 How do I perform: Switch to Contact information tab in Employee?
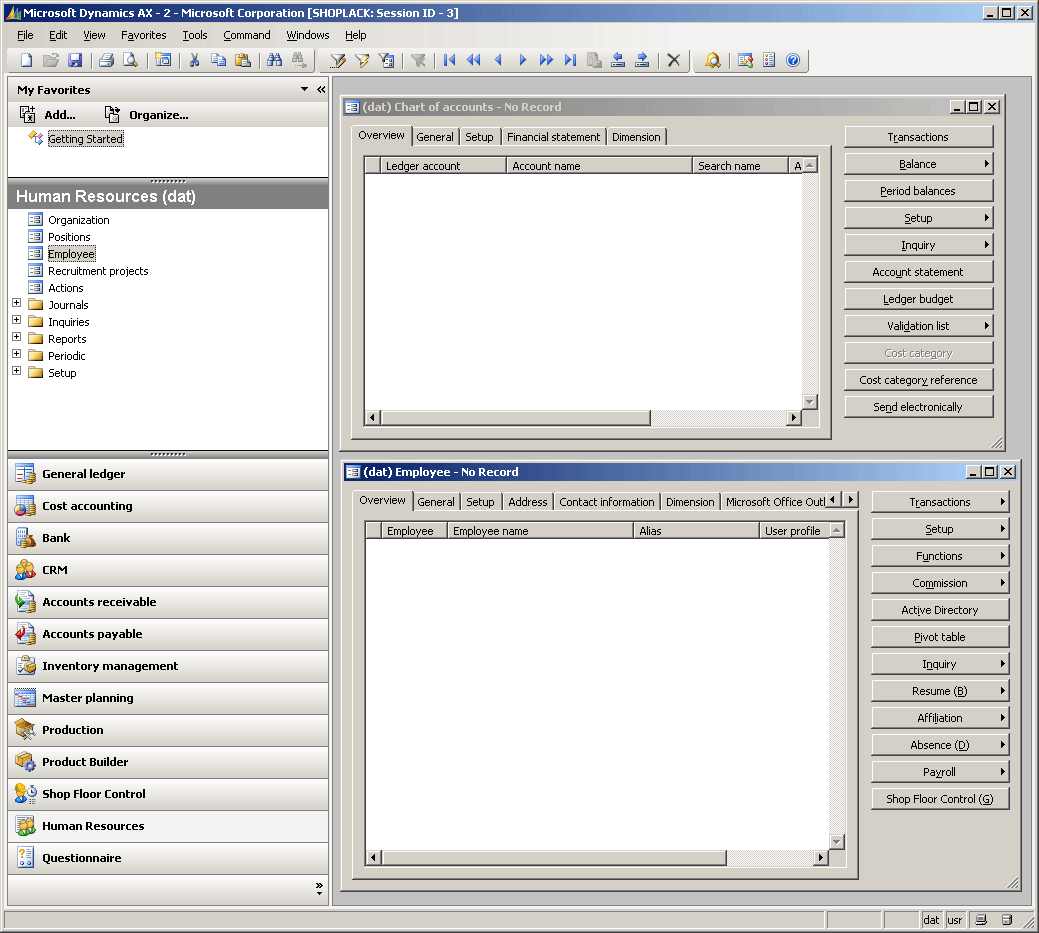pos(606,502)
